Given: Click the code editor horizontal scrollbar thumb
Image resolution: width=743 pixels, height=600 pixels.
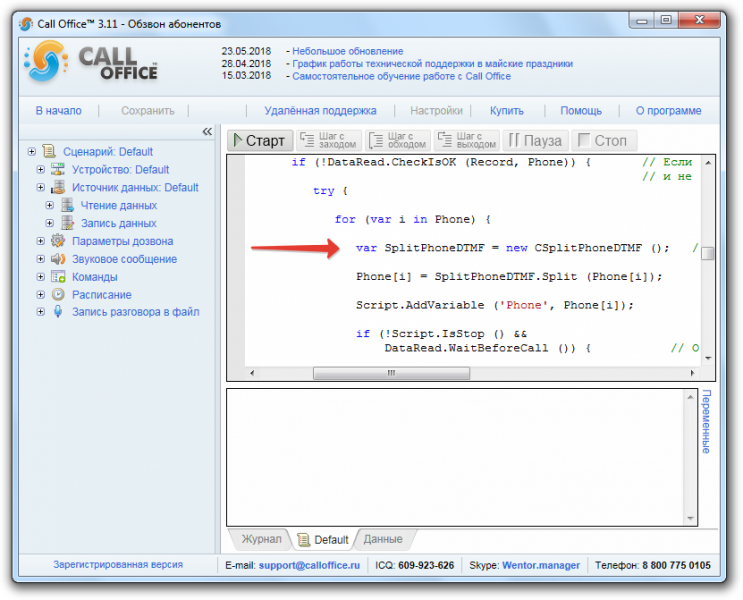Looking at the screenshot, I should 391,373.
